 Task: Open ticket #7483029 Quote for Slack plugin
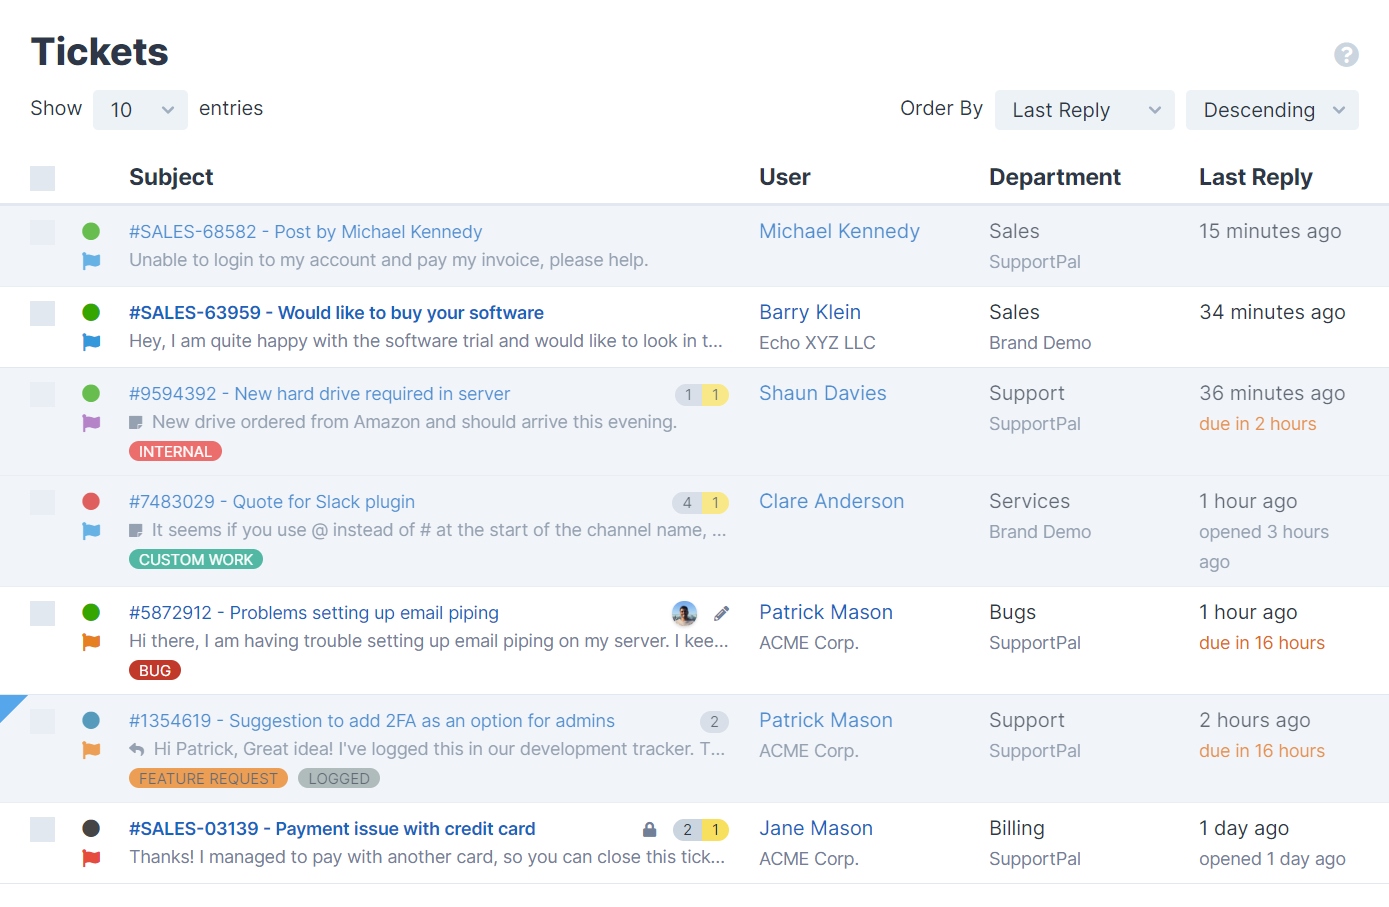[x=272, y=502]
